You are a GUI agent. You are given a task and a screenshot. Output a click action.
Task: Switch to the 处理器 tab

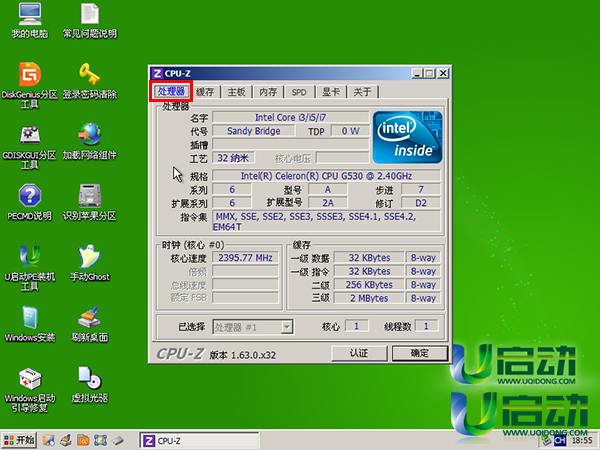click(x=171, y=91)
